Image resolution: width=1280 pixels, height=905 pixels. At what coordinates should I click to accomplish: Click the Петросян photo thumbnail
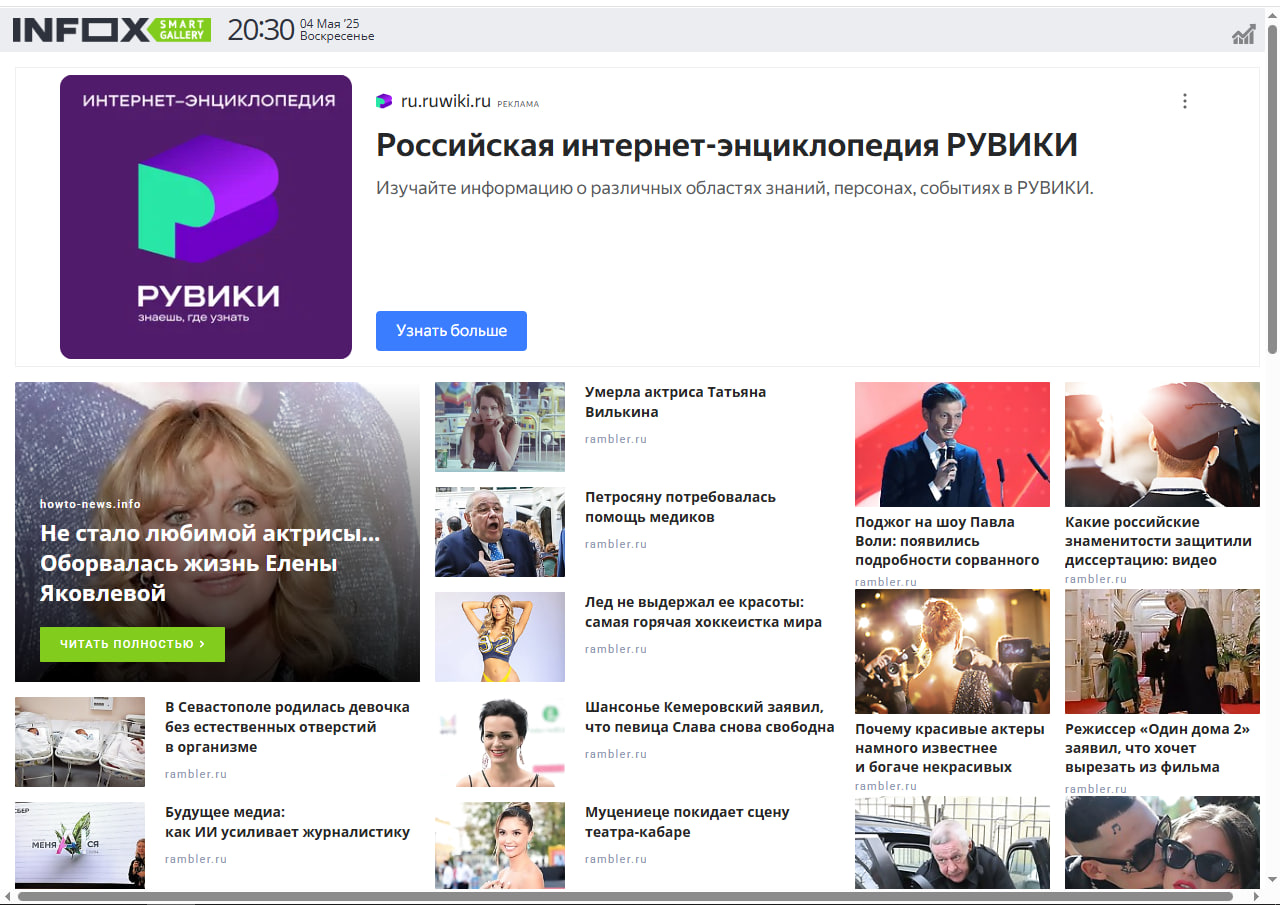pyautogui.click(x=500, y=532)
